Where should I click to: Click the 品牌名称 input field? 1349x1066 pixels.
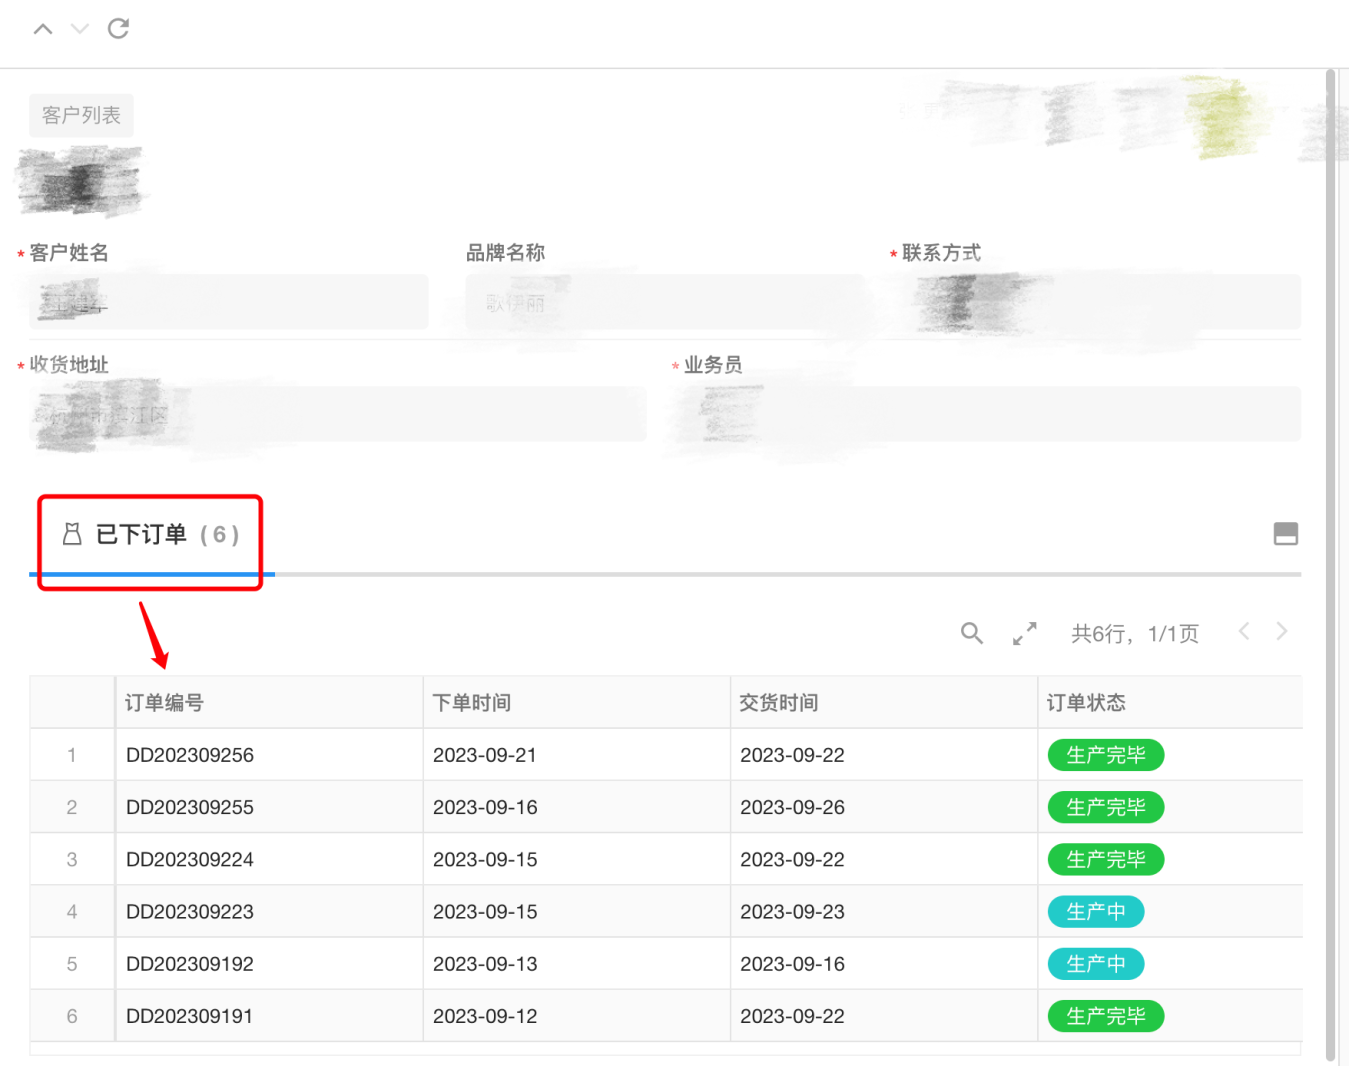click(664, 302)
